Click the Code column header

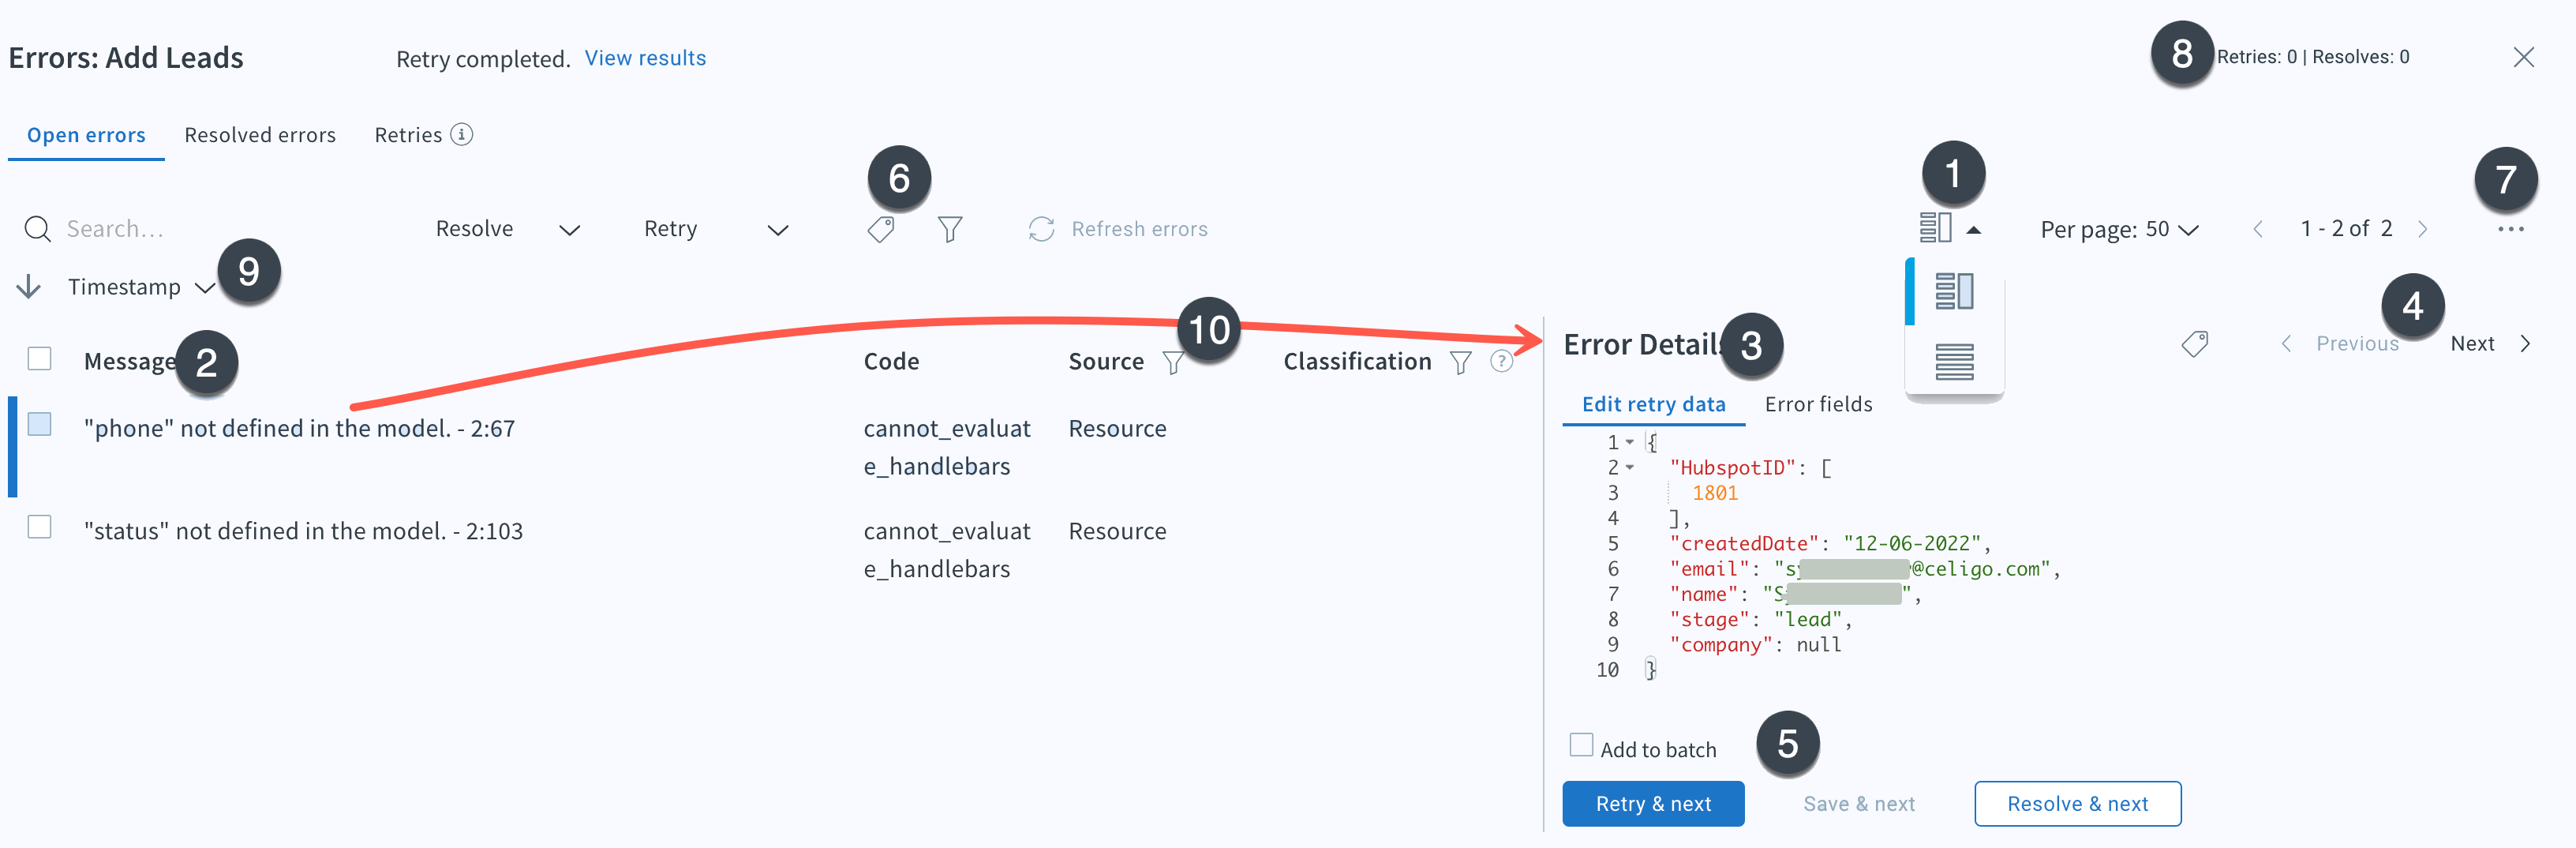pyautogui.click(x=891, y=361)
